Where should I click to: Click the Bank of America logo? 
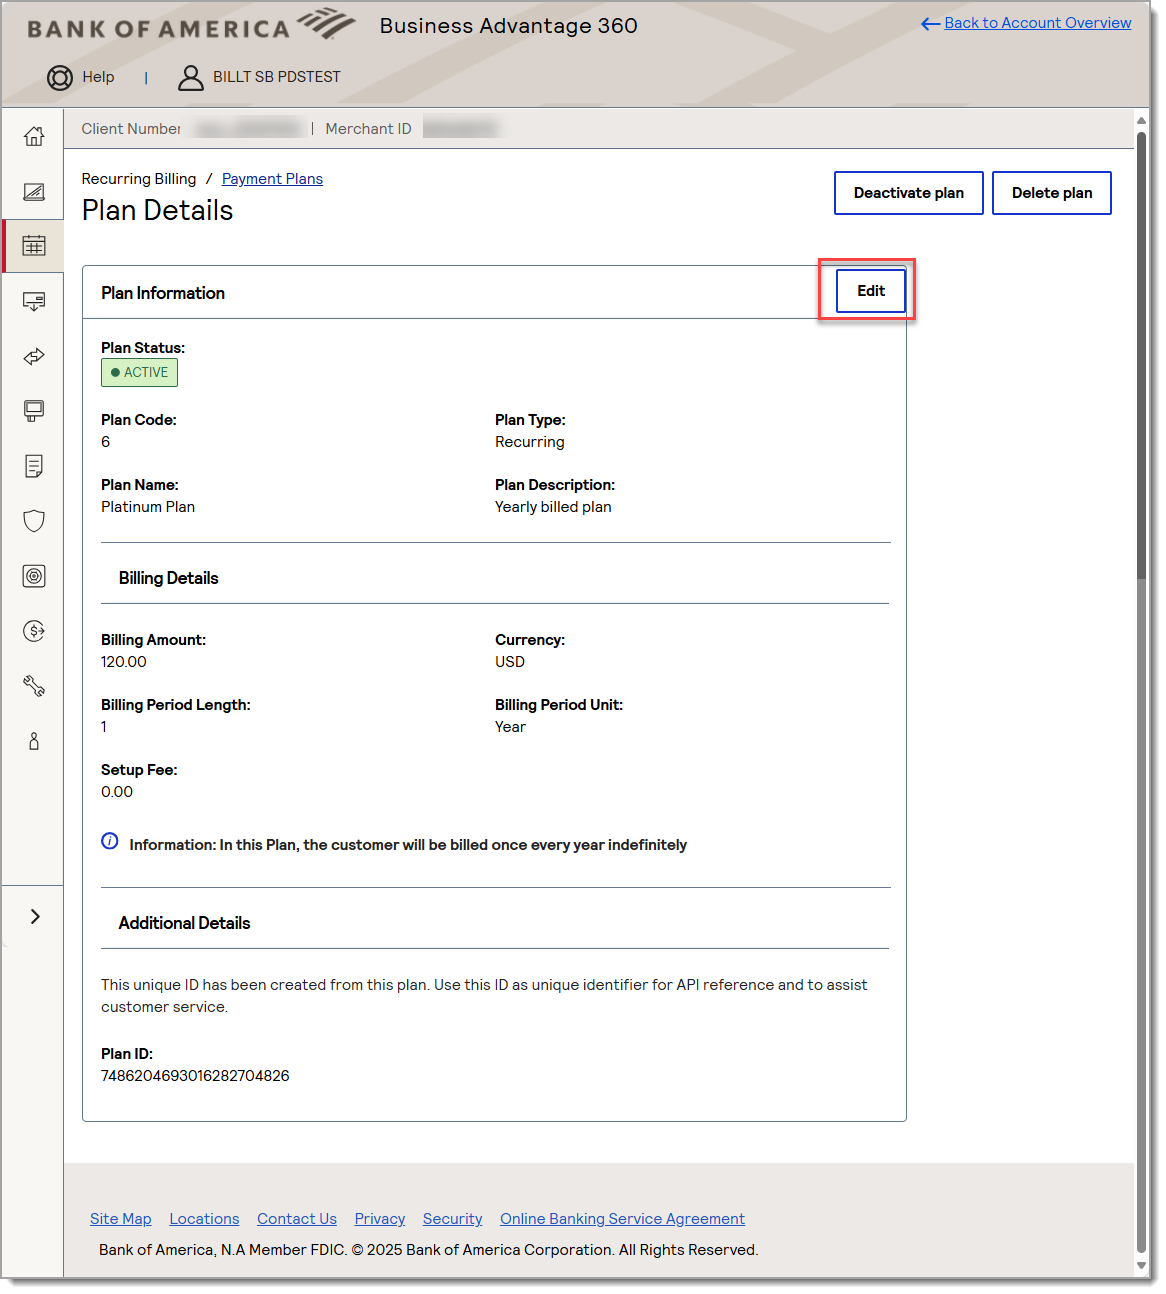click(191, 25)
